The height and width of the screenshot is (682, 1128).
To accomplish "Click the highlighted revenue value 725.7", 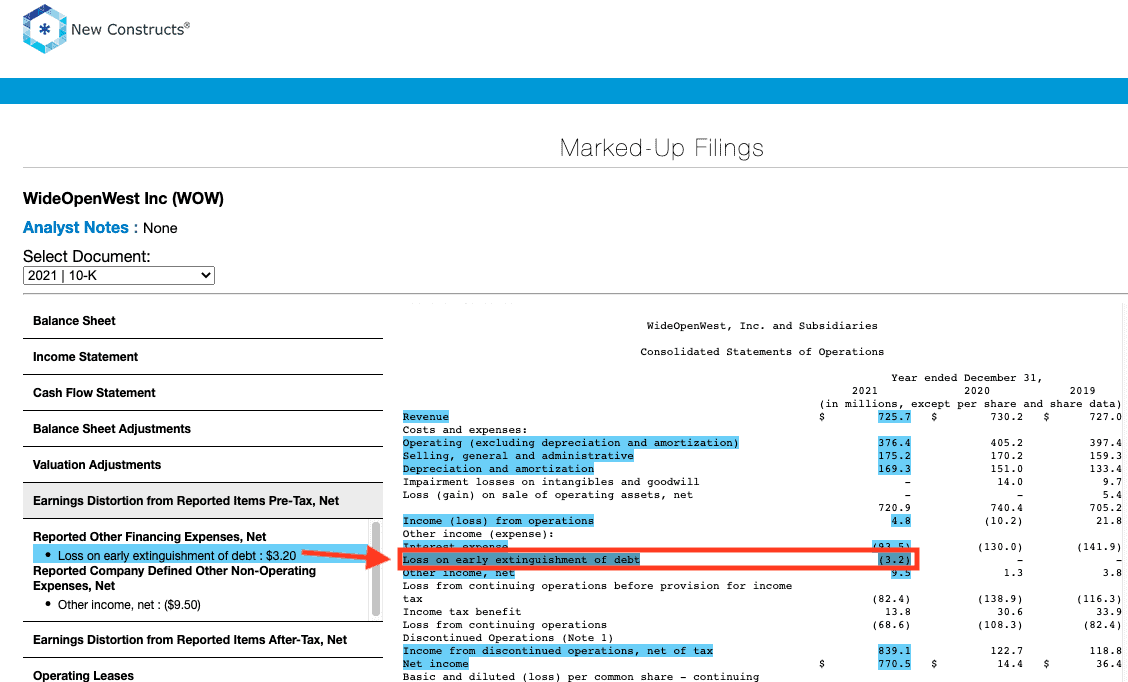I will point(894,417).
